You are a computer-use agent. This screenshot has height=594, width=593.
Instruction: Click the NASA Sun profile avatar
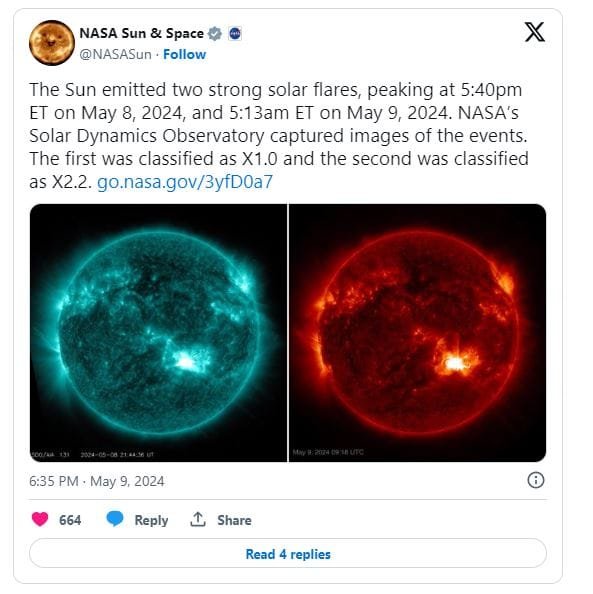[x=52, y=43]
